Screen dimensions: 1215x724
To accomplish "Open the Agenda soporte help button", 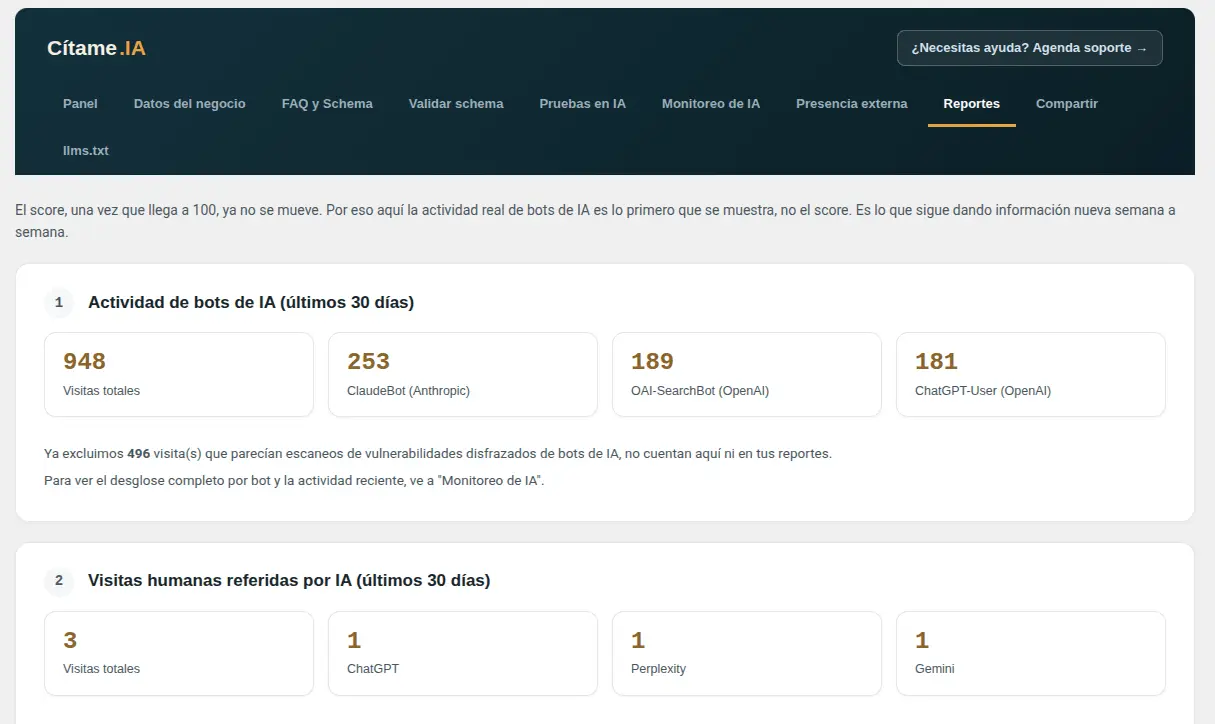I will [1029, 48].
